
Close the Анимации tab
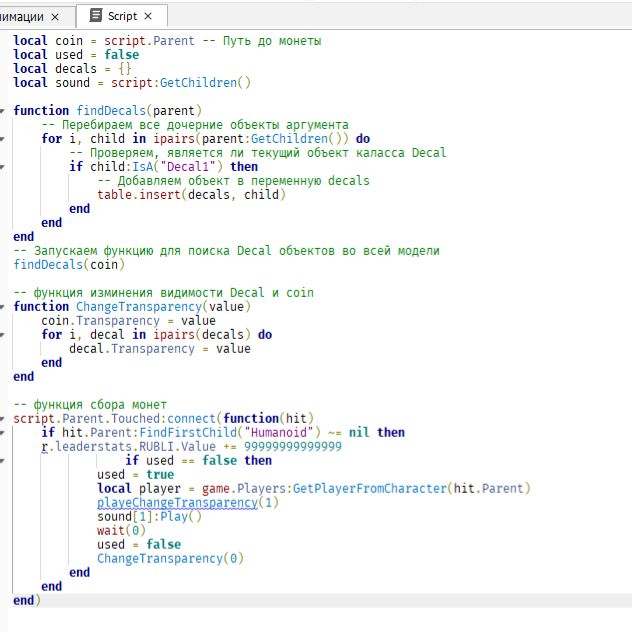pyautogui.click(x=54, y=17)
